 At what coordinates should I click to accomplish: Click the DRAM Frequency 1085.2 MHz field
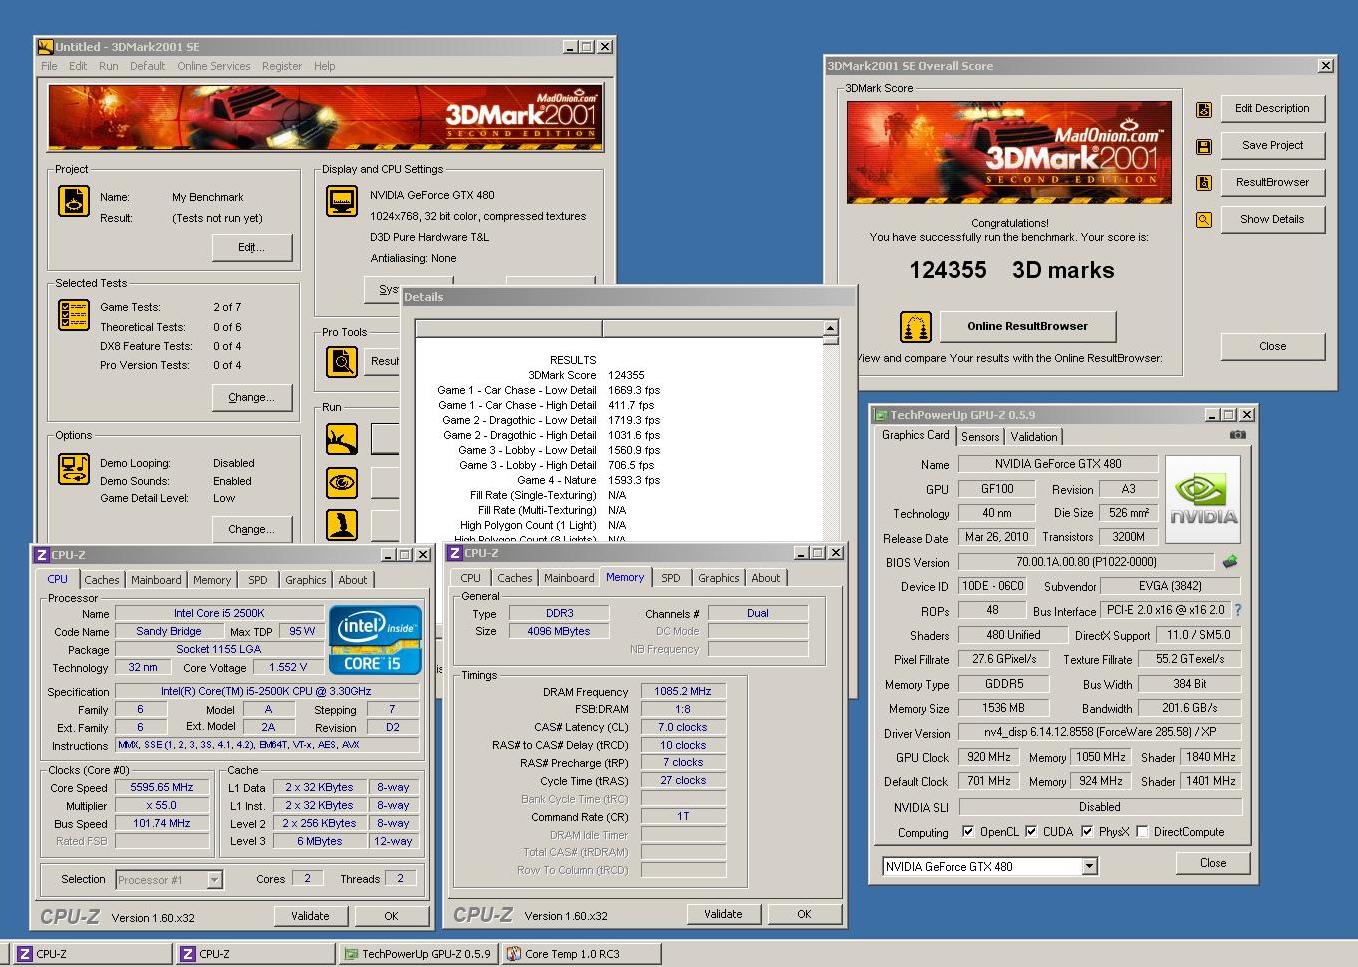click(682, 691)
